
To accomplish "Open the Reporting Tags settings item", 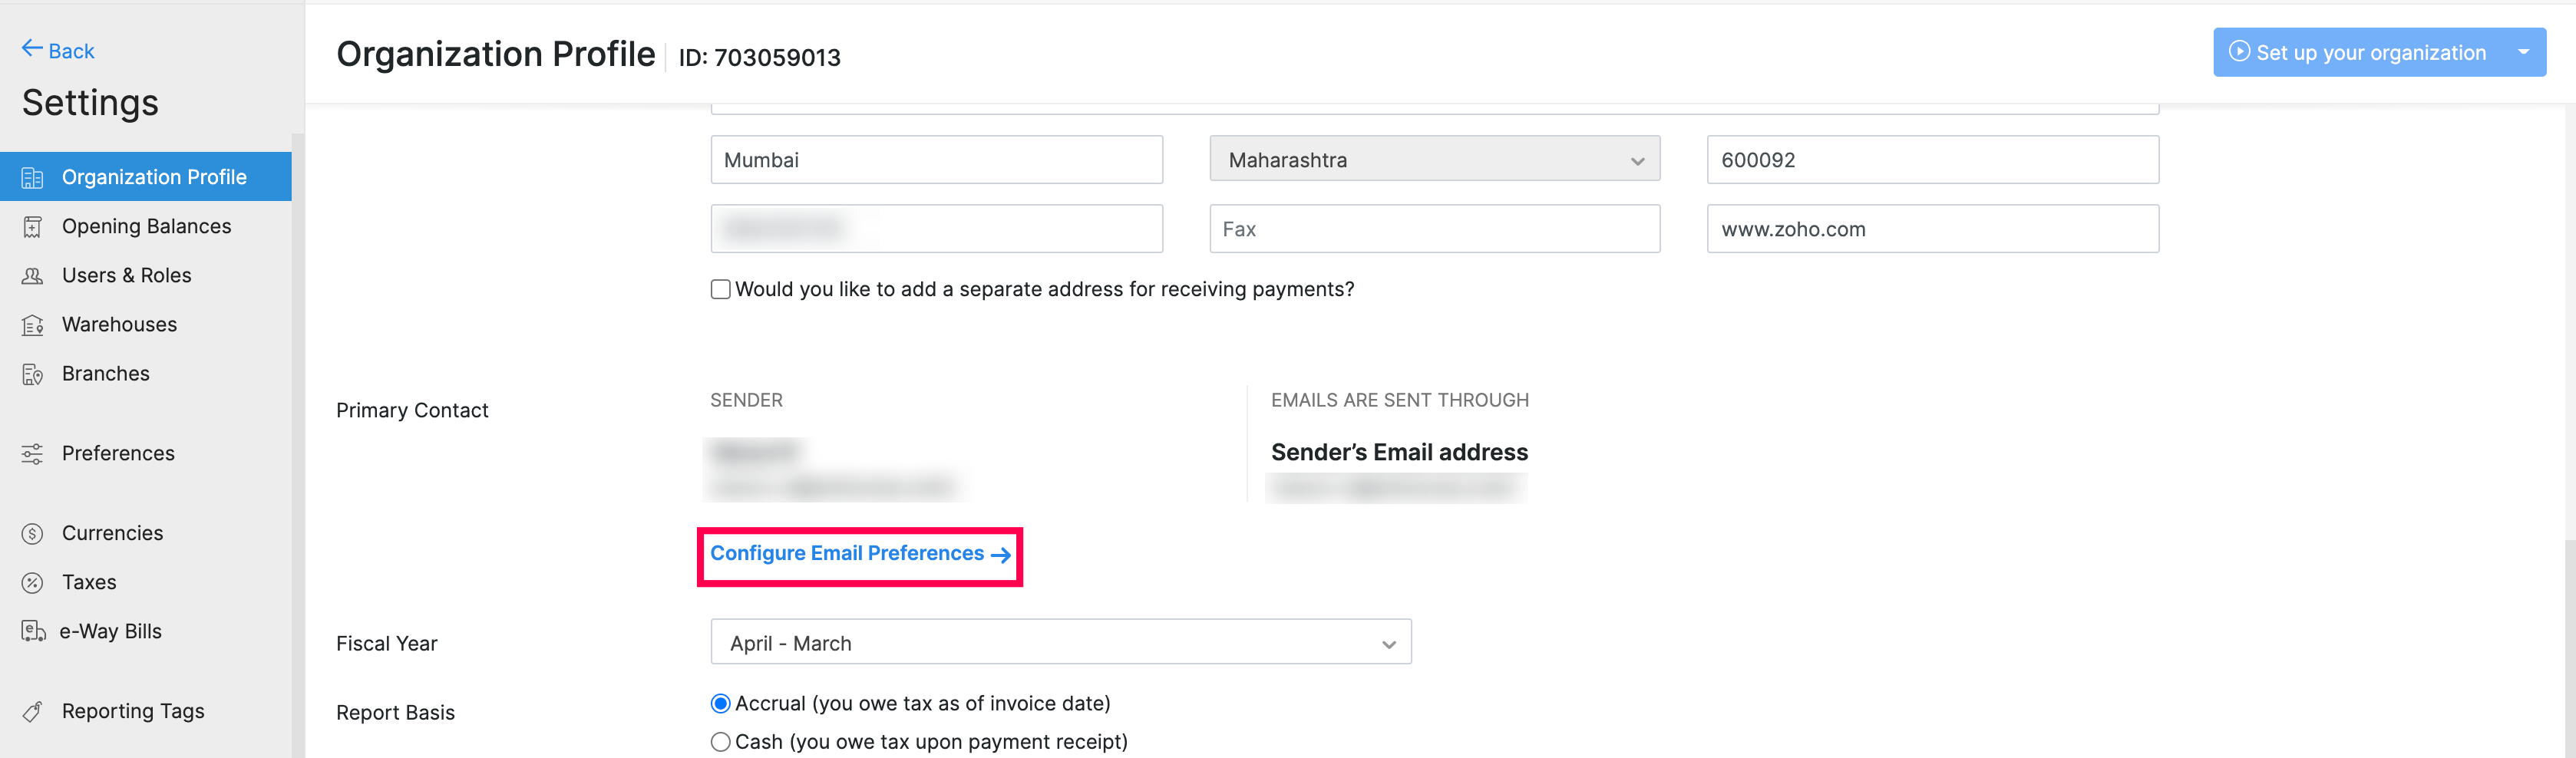I will coord(132,711).
